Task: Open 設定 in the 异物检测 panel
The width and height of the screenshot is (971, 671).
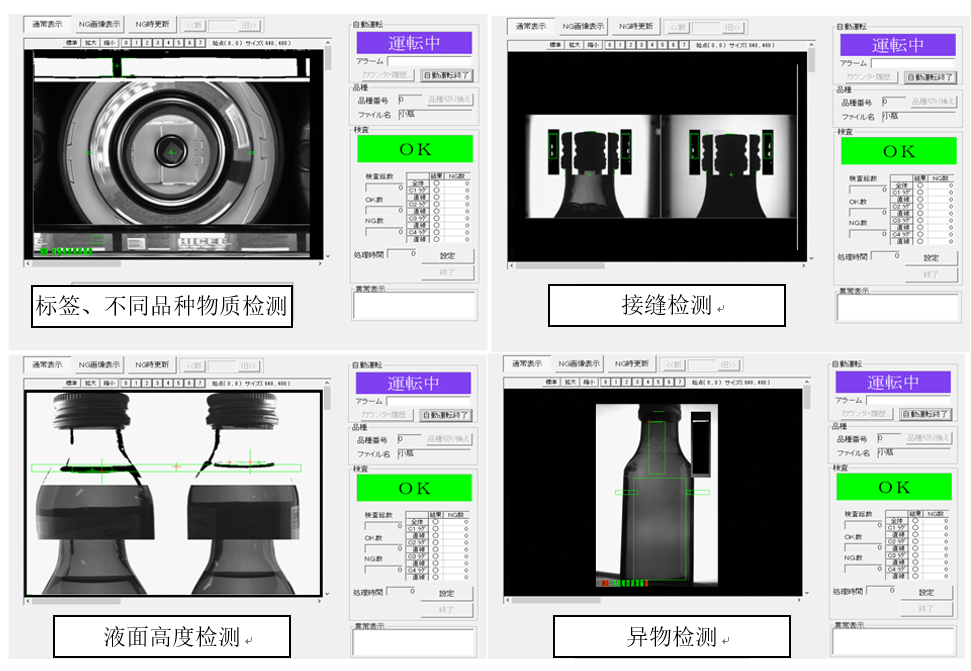Action: tap(926, 592)
